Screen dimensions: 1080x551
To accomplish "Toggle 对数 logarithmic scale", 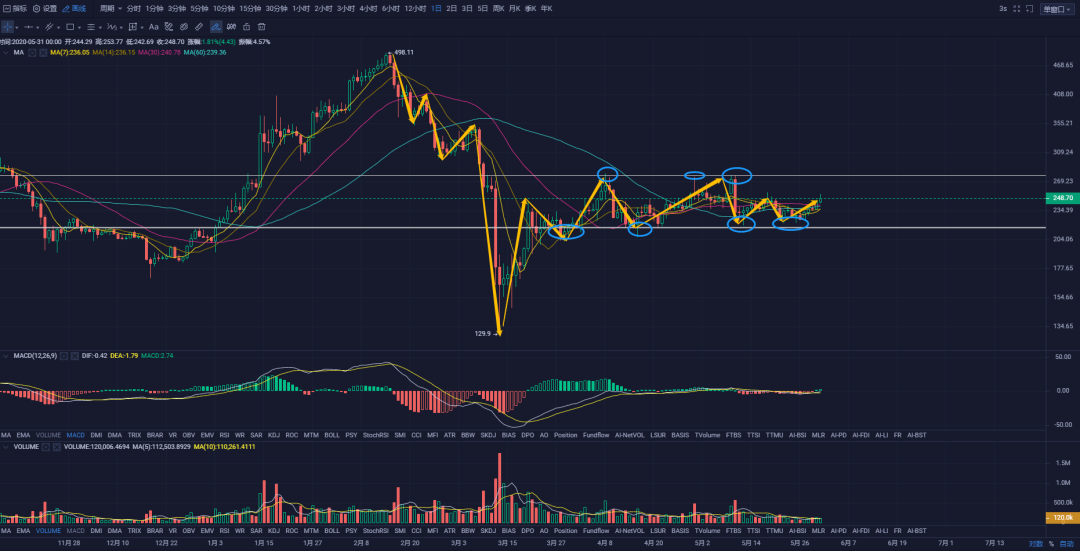I will [x=1035, y=544].
